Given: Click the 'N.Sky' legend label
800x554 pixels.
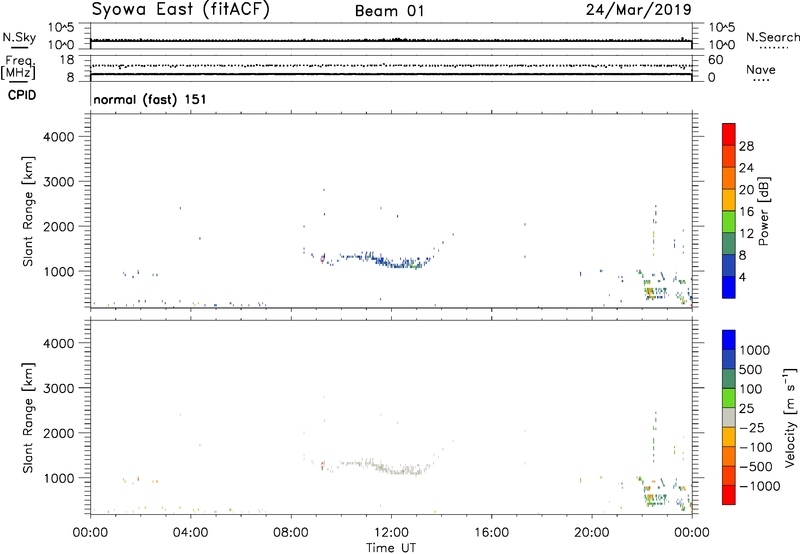Looking at the screenshot, I should [19, 37].
